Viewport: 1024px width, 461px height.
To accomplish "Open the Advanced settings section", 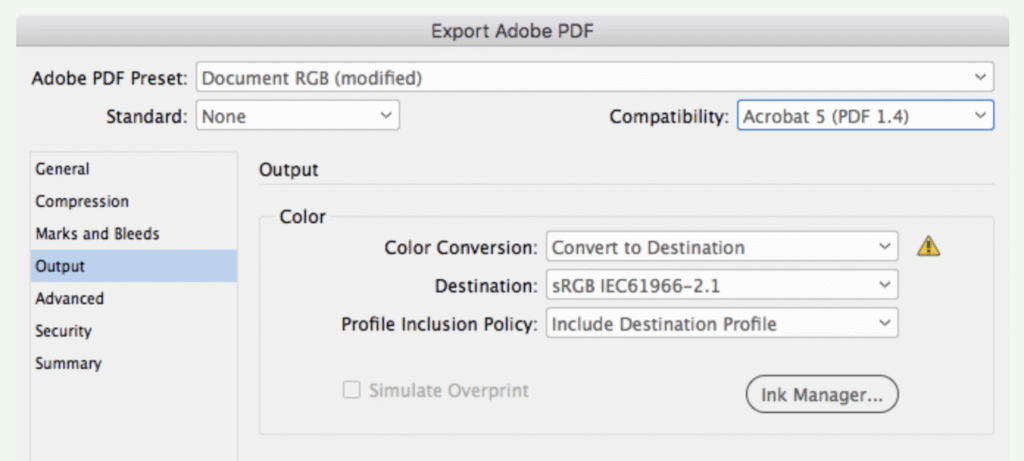I will coord(69,299).
